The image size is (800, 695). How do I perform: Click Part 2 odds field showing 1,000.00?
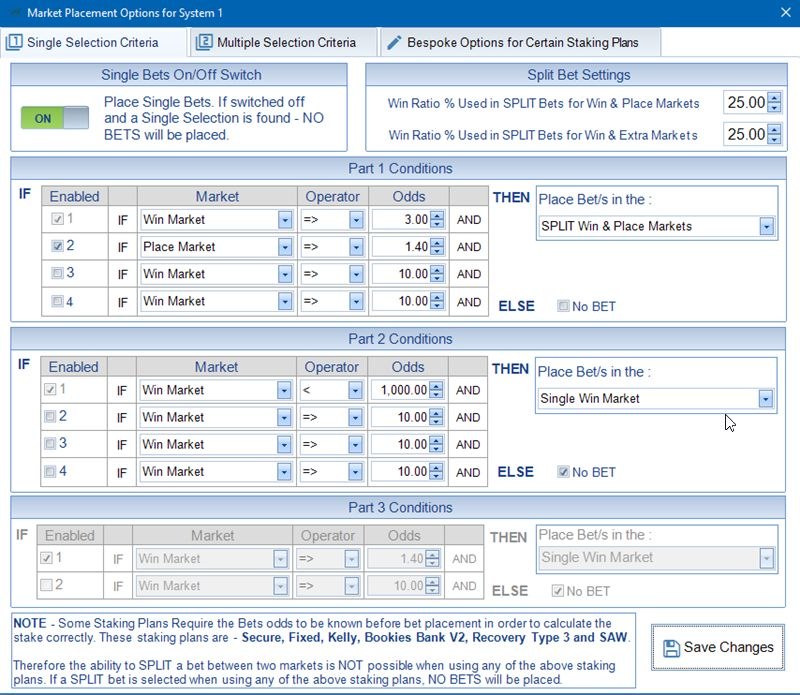coord(401,390)
